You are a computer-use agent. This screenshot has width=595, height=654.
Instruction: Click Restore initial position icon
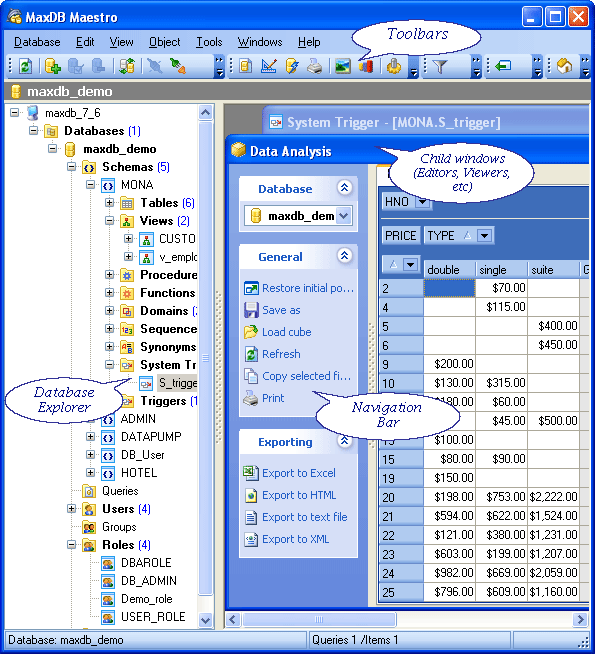point(251,288)
